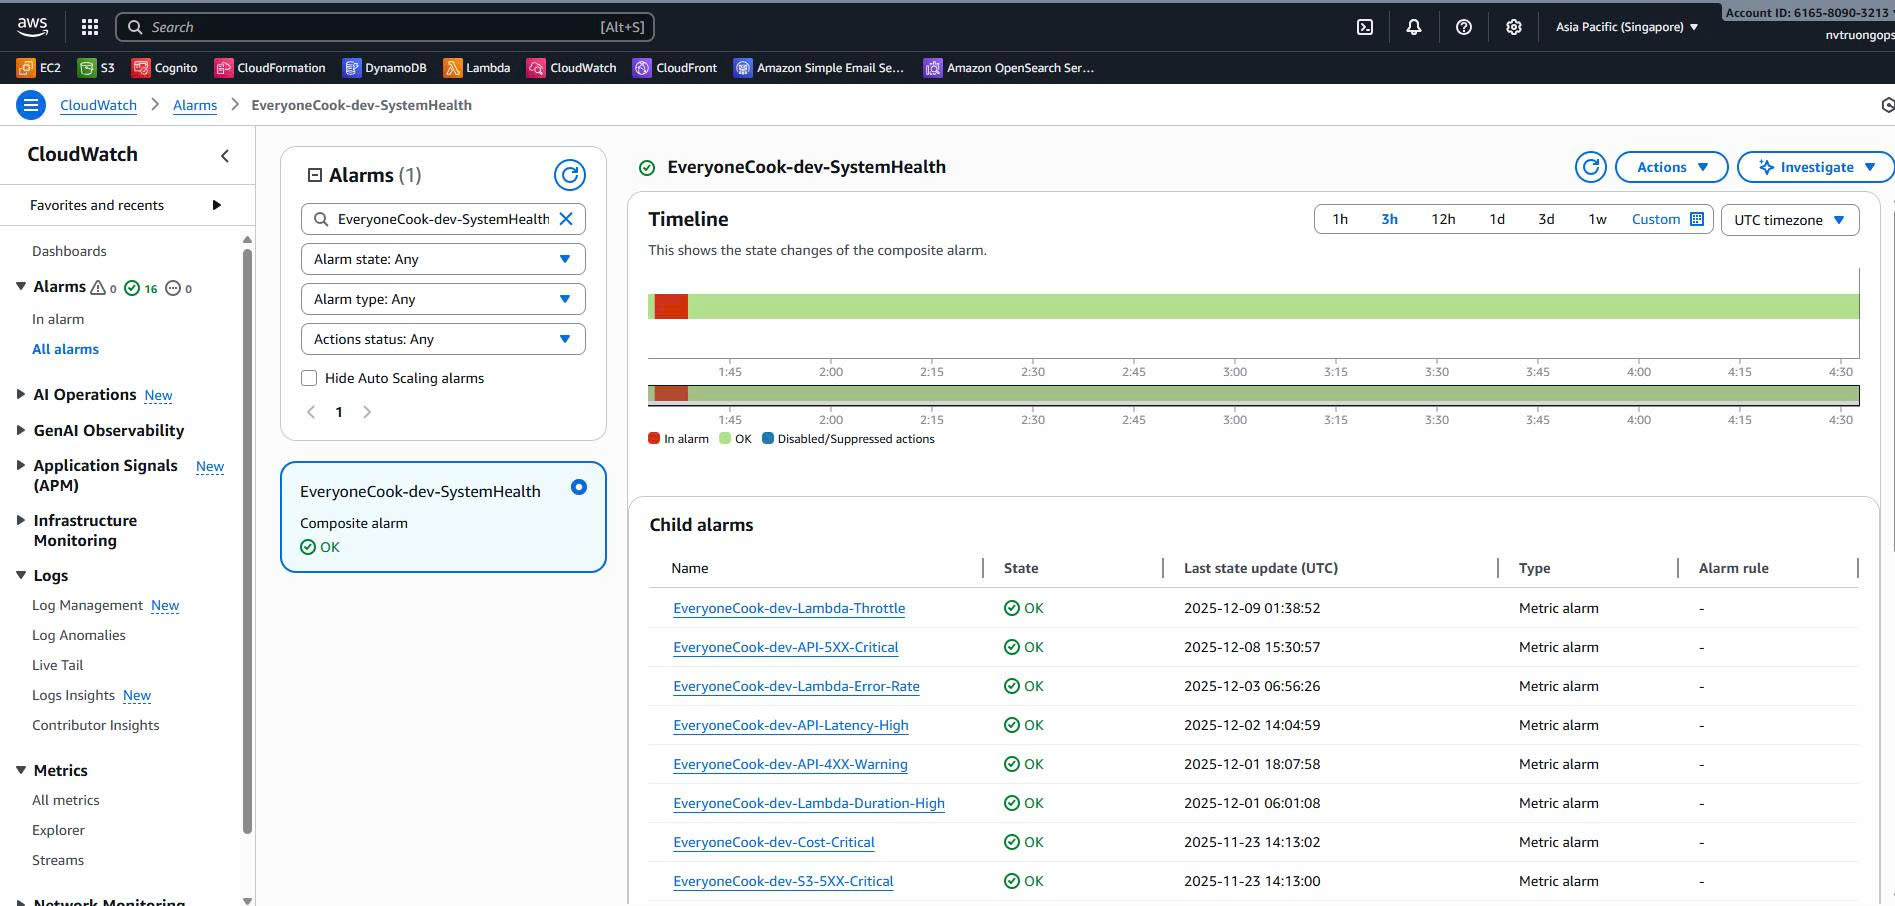Open the Asia Pacific (Singapore) region selector

pos(1627,27)
